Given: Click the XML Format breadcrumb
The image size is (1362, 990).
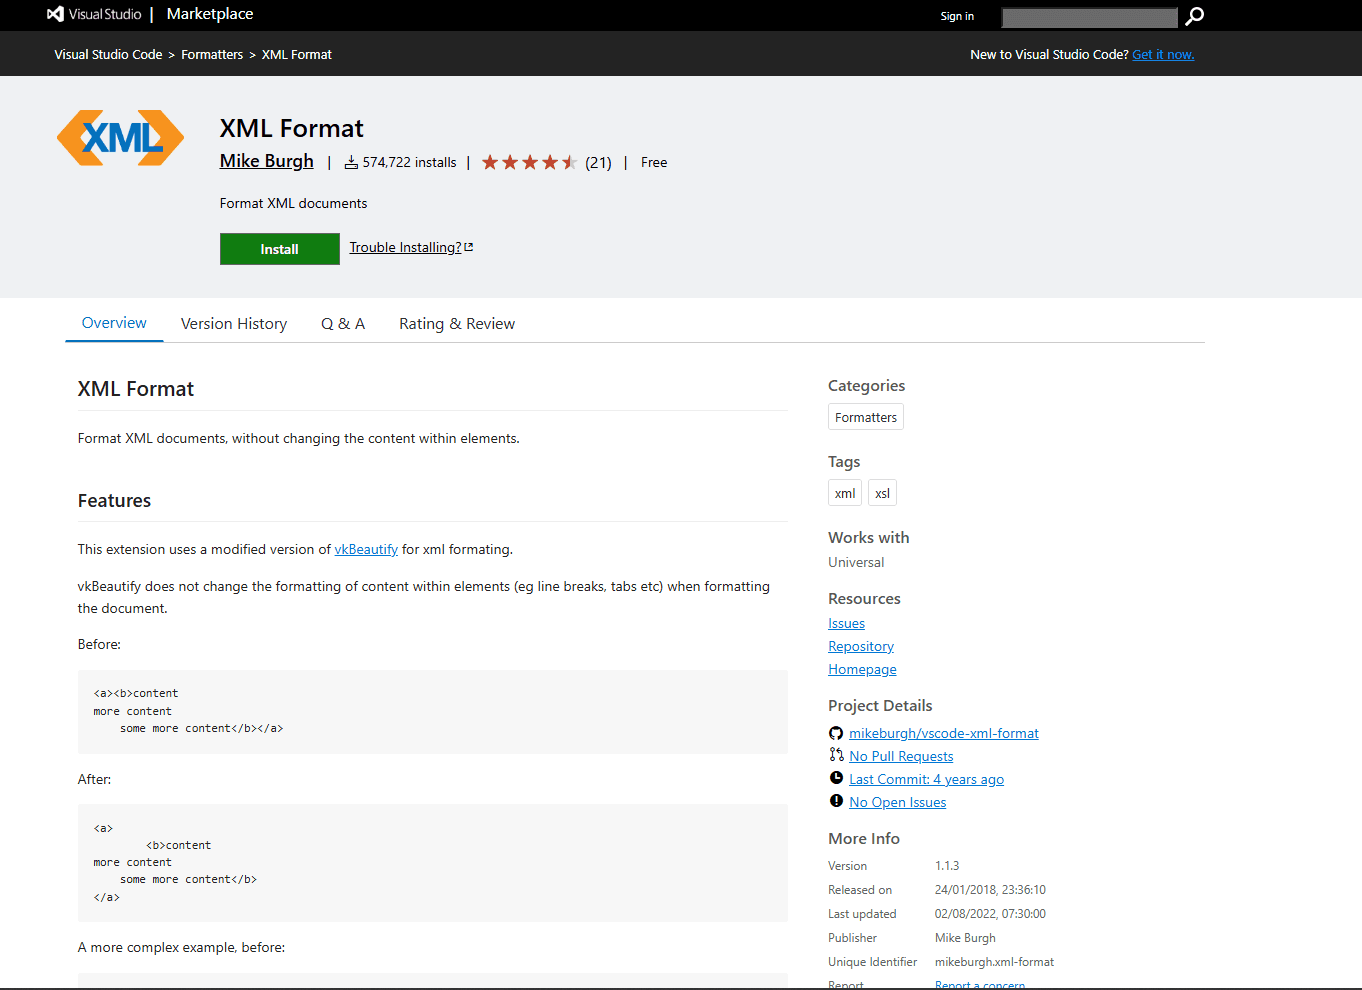Looking at the screenshot, I should (297, 54).
